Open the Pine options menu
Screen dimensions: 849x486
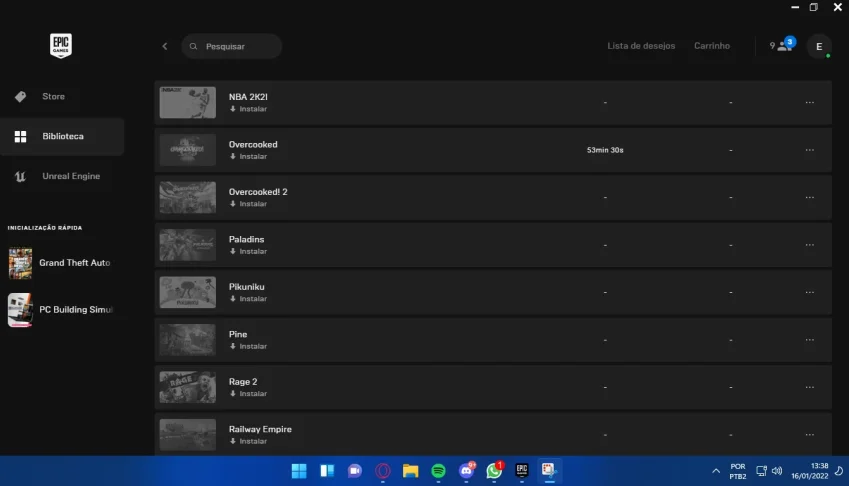(x=809, y=340)
